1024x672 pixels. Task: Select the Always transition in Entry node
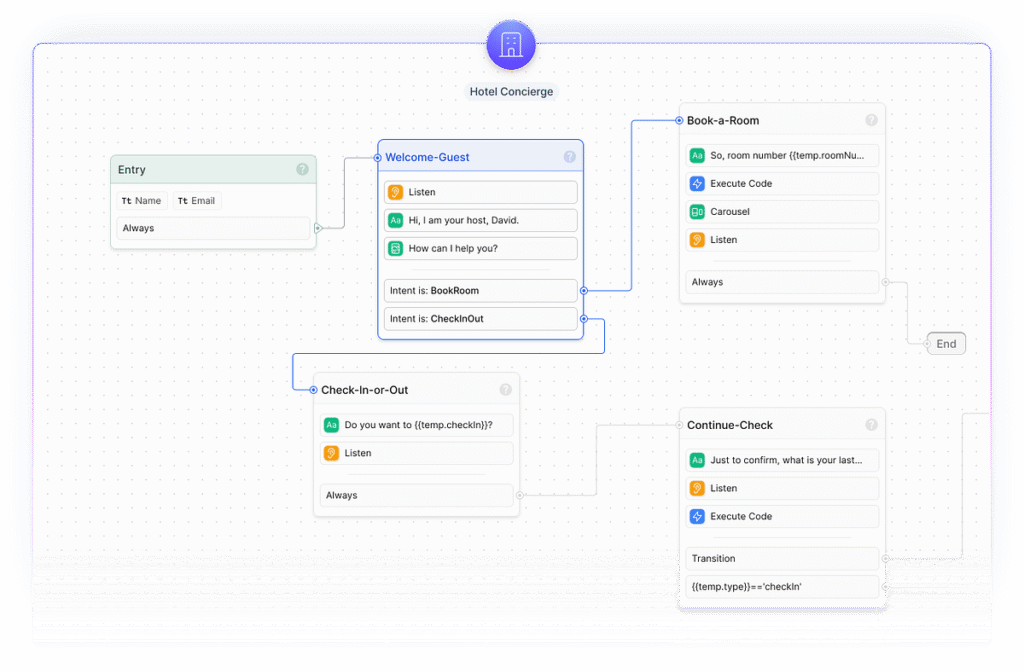pos(212,228)
